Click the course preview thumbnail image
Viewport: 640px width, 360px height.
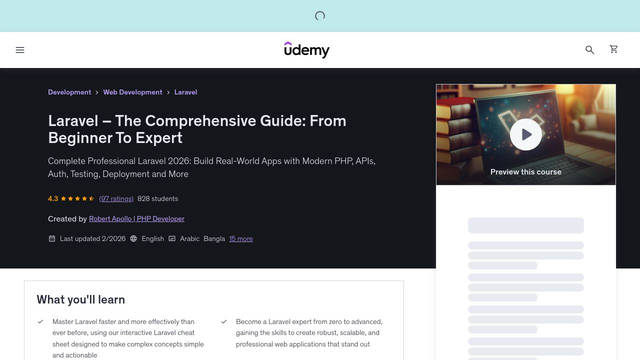point(526,134)
